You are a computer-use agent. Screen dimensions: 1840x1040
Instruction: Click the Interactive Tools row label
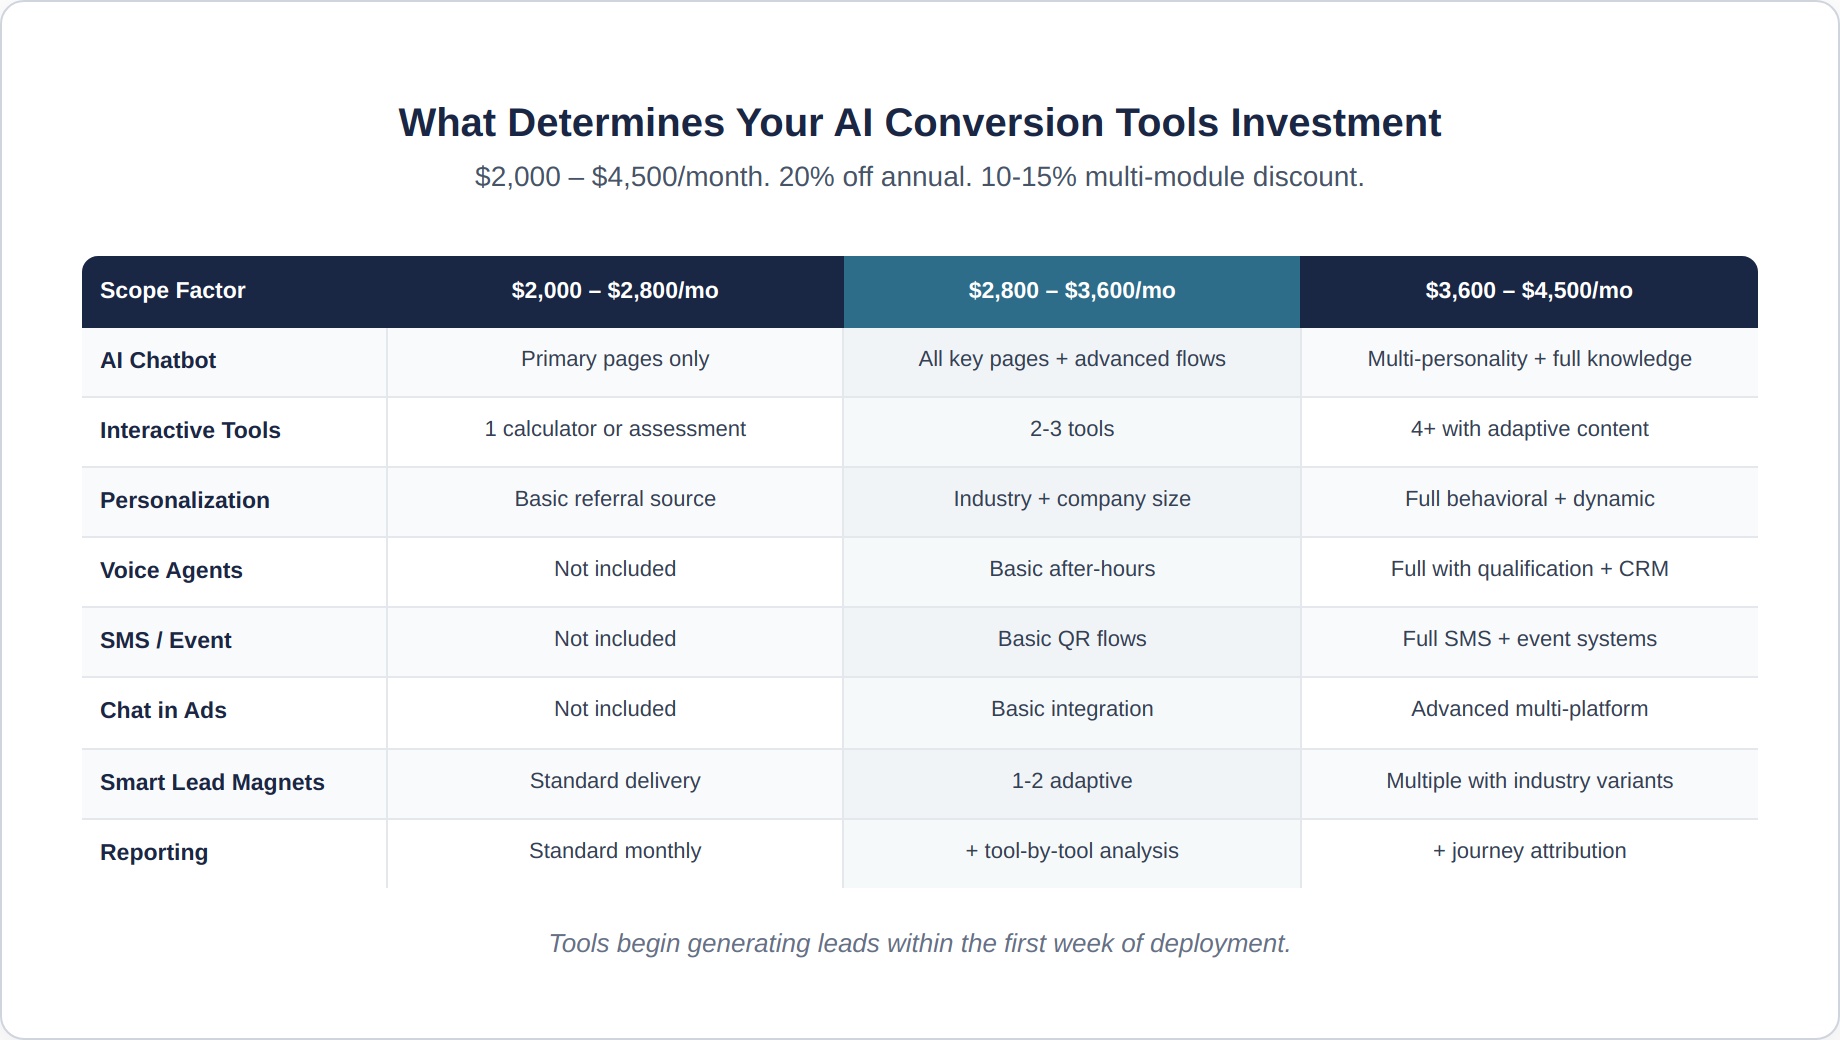190,431
